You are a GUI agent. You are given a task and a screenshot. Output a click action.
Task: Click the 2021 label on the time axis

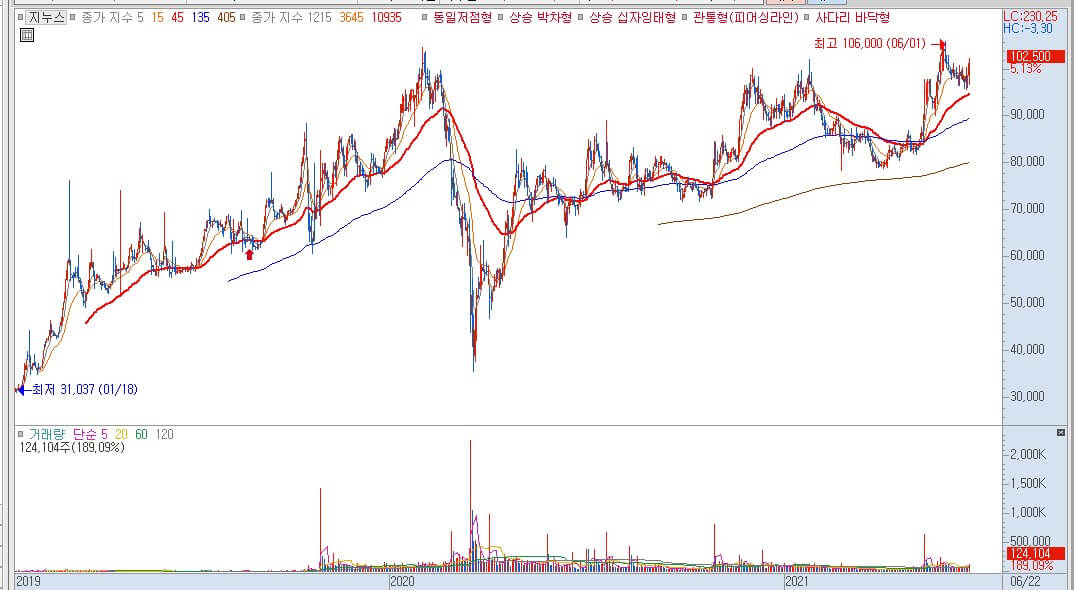(x=797, y=582)
